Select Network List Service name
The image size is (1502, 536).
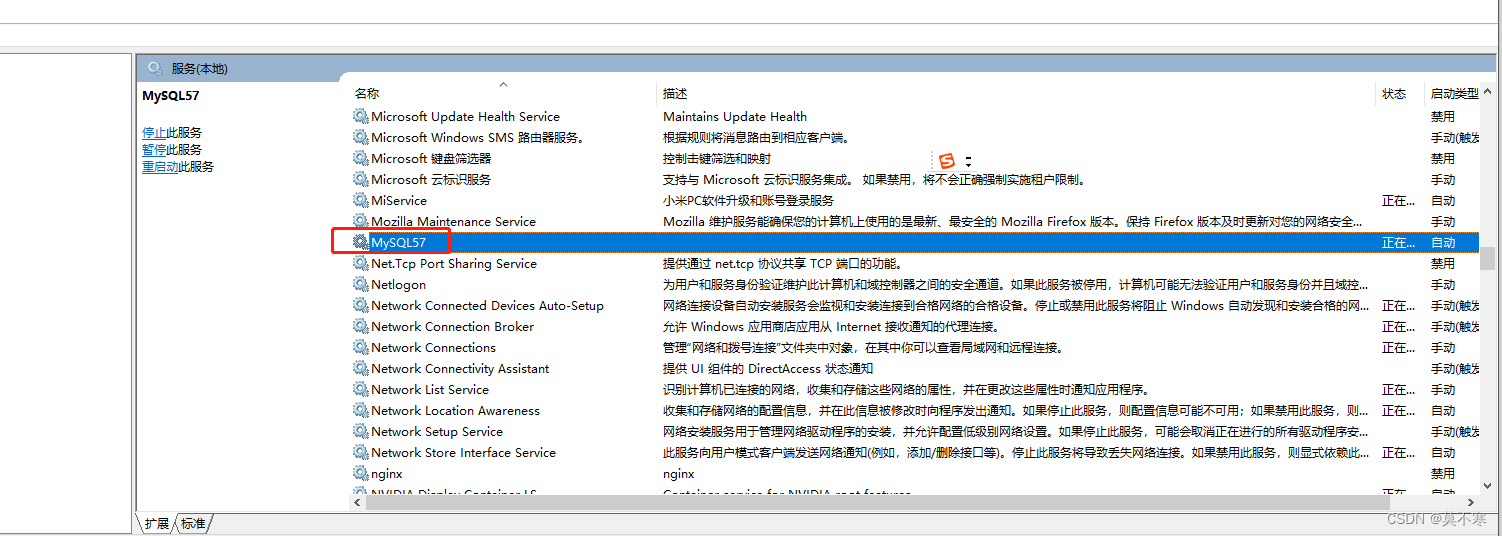click(430, 389)
